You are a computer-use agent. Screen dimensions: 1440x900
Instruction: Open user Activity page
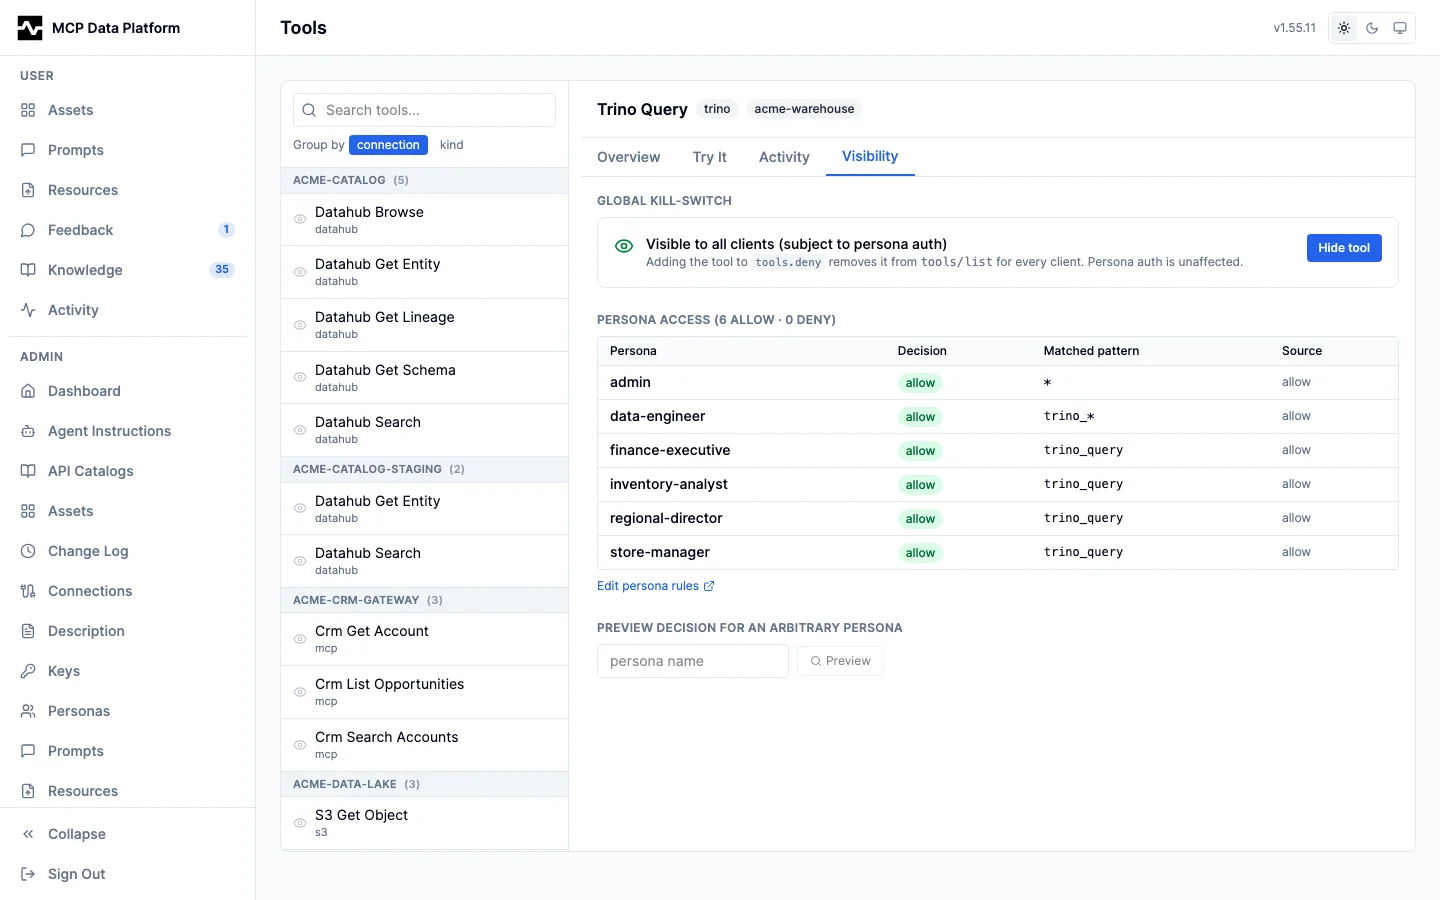tap(127, 310)
